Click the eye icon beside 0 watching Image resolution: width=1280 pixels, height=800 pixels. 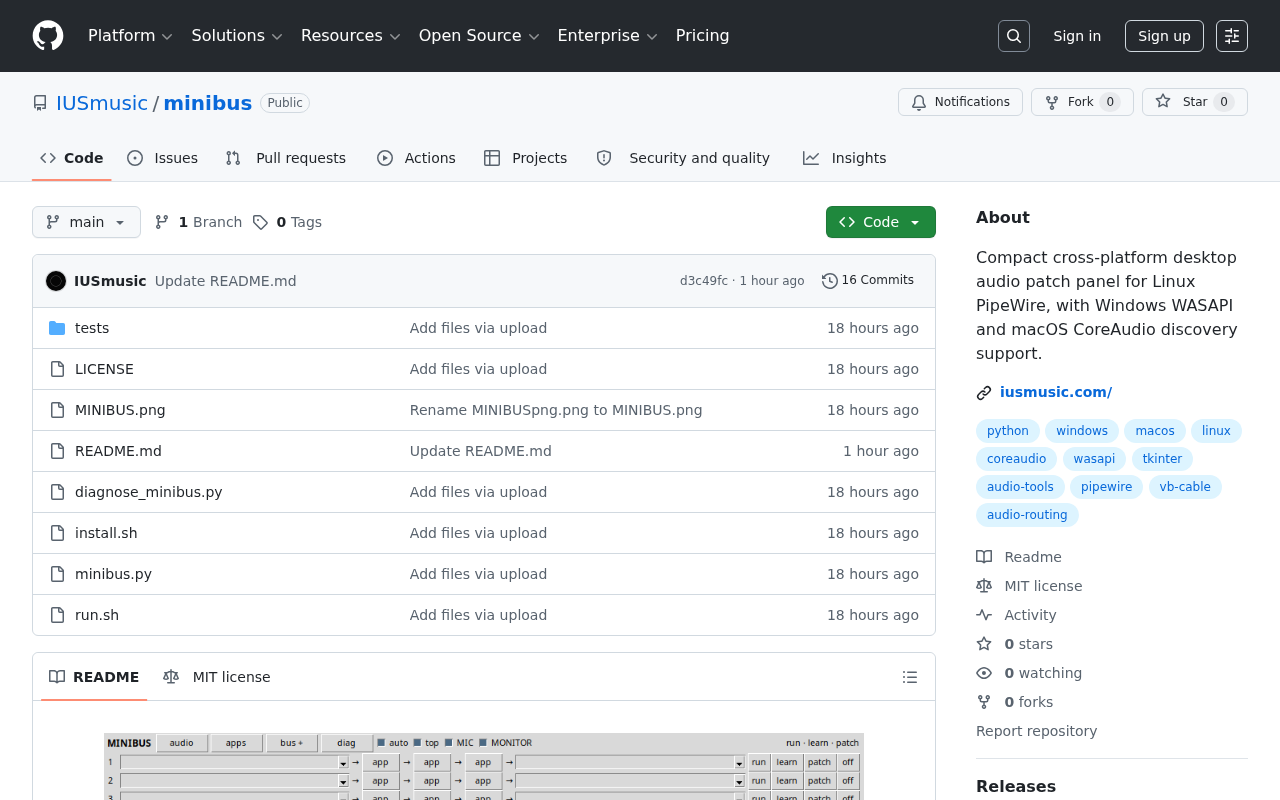click(984, 673)
